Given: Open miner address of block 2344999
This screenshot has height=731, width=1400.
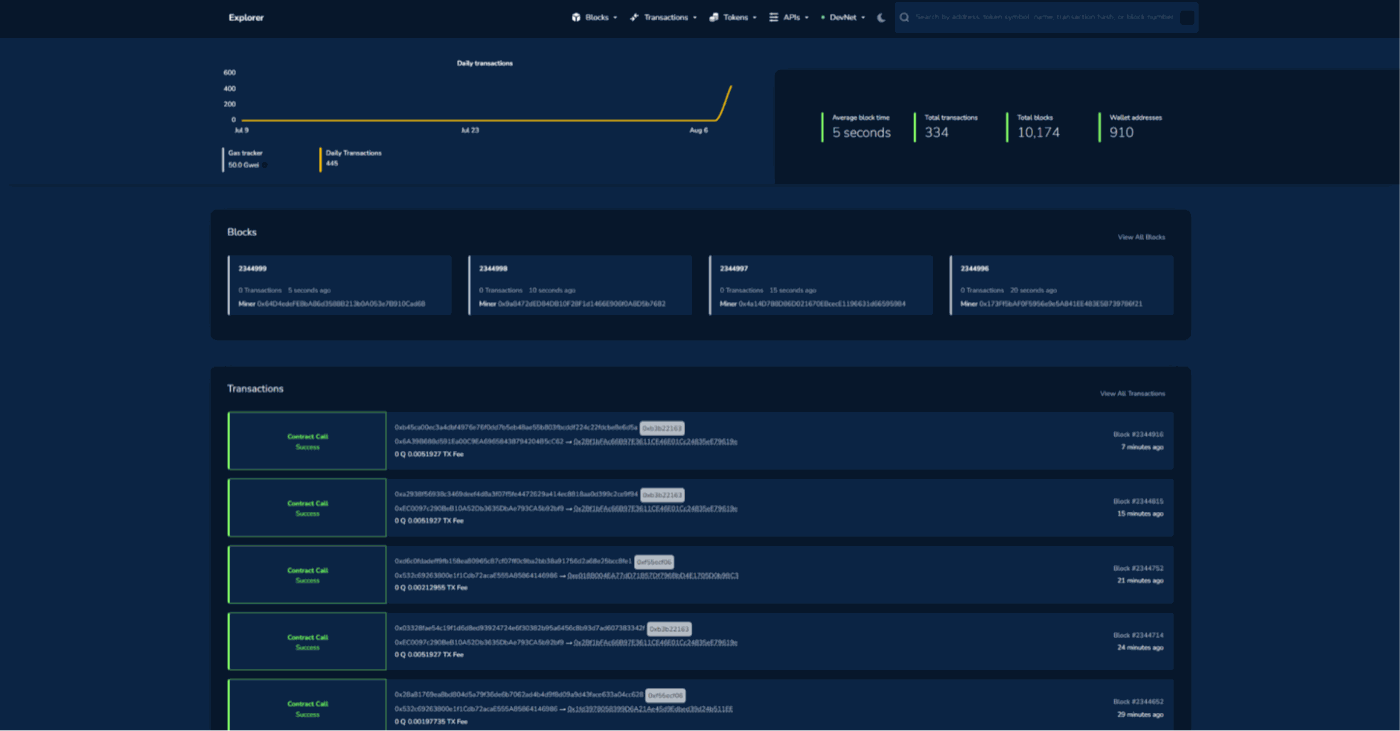Looking at the screenshot, I should click(341, 303).
